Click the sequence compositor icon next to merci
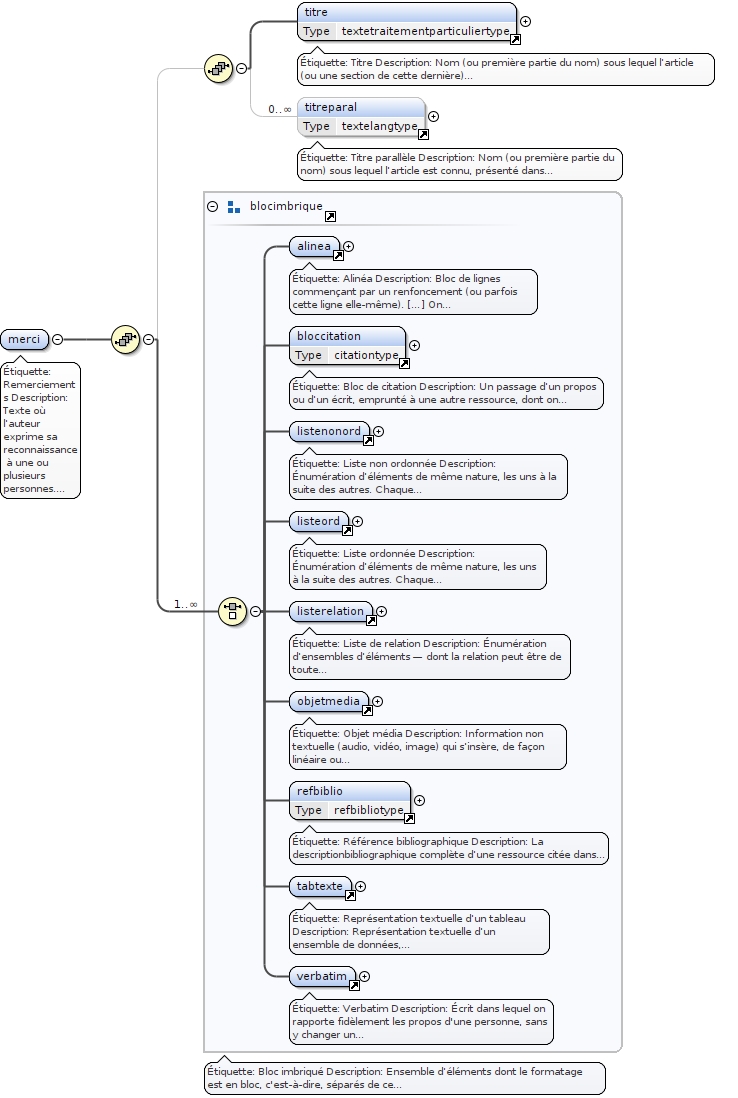The image size is (738, 1098). (124, 339)
